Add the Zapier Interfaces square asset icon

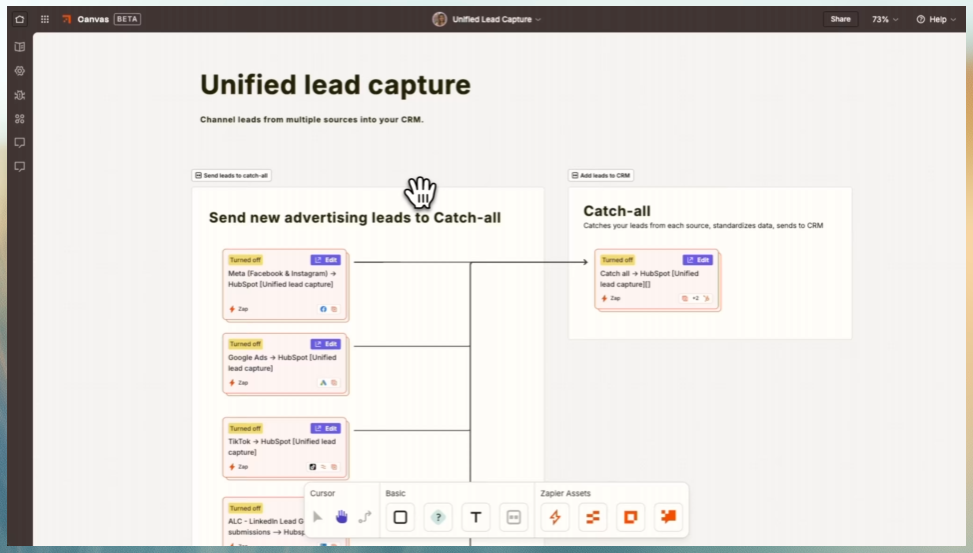coord(630,517)
